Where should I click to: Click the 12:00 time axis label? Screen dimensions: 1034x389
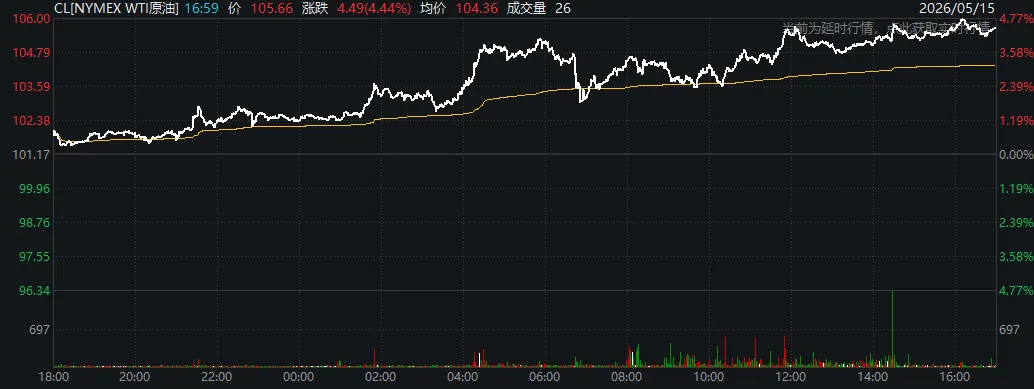[790, 377]
